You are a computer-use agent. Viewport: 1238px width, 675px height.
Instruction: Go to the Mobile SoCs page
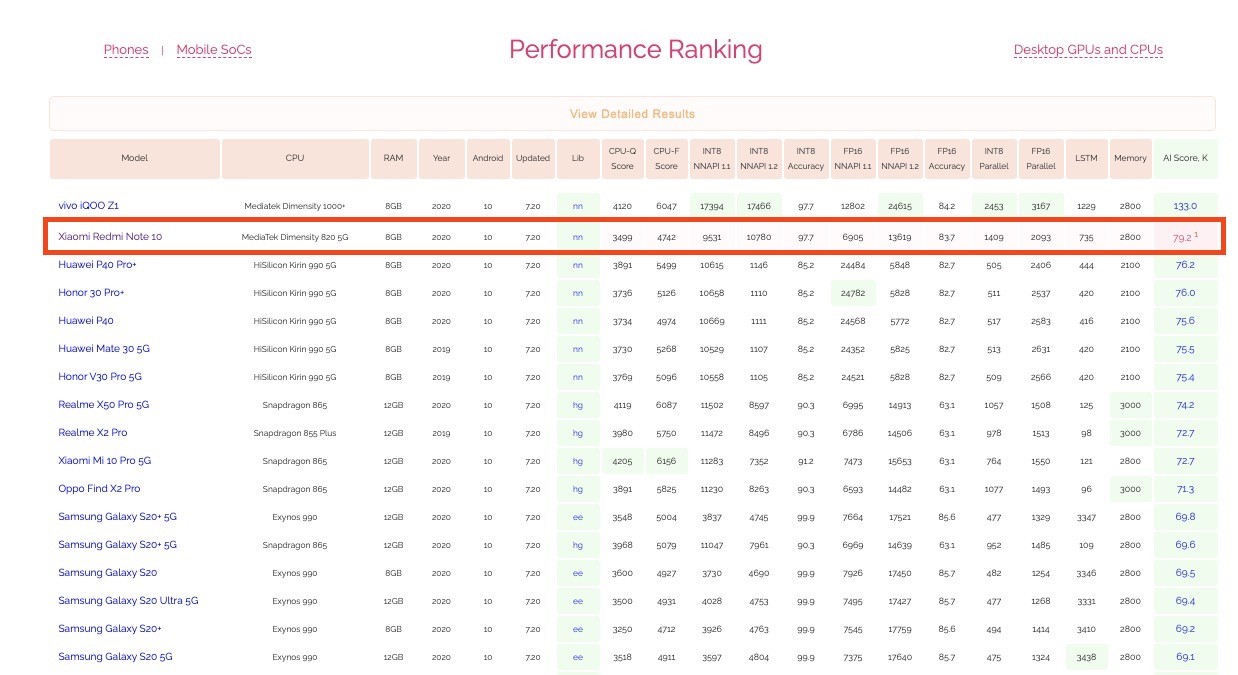click(x=214, y=50)
